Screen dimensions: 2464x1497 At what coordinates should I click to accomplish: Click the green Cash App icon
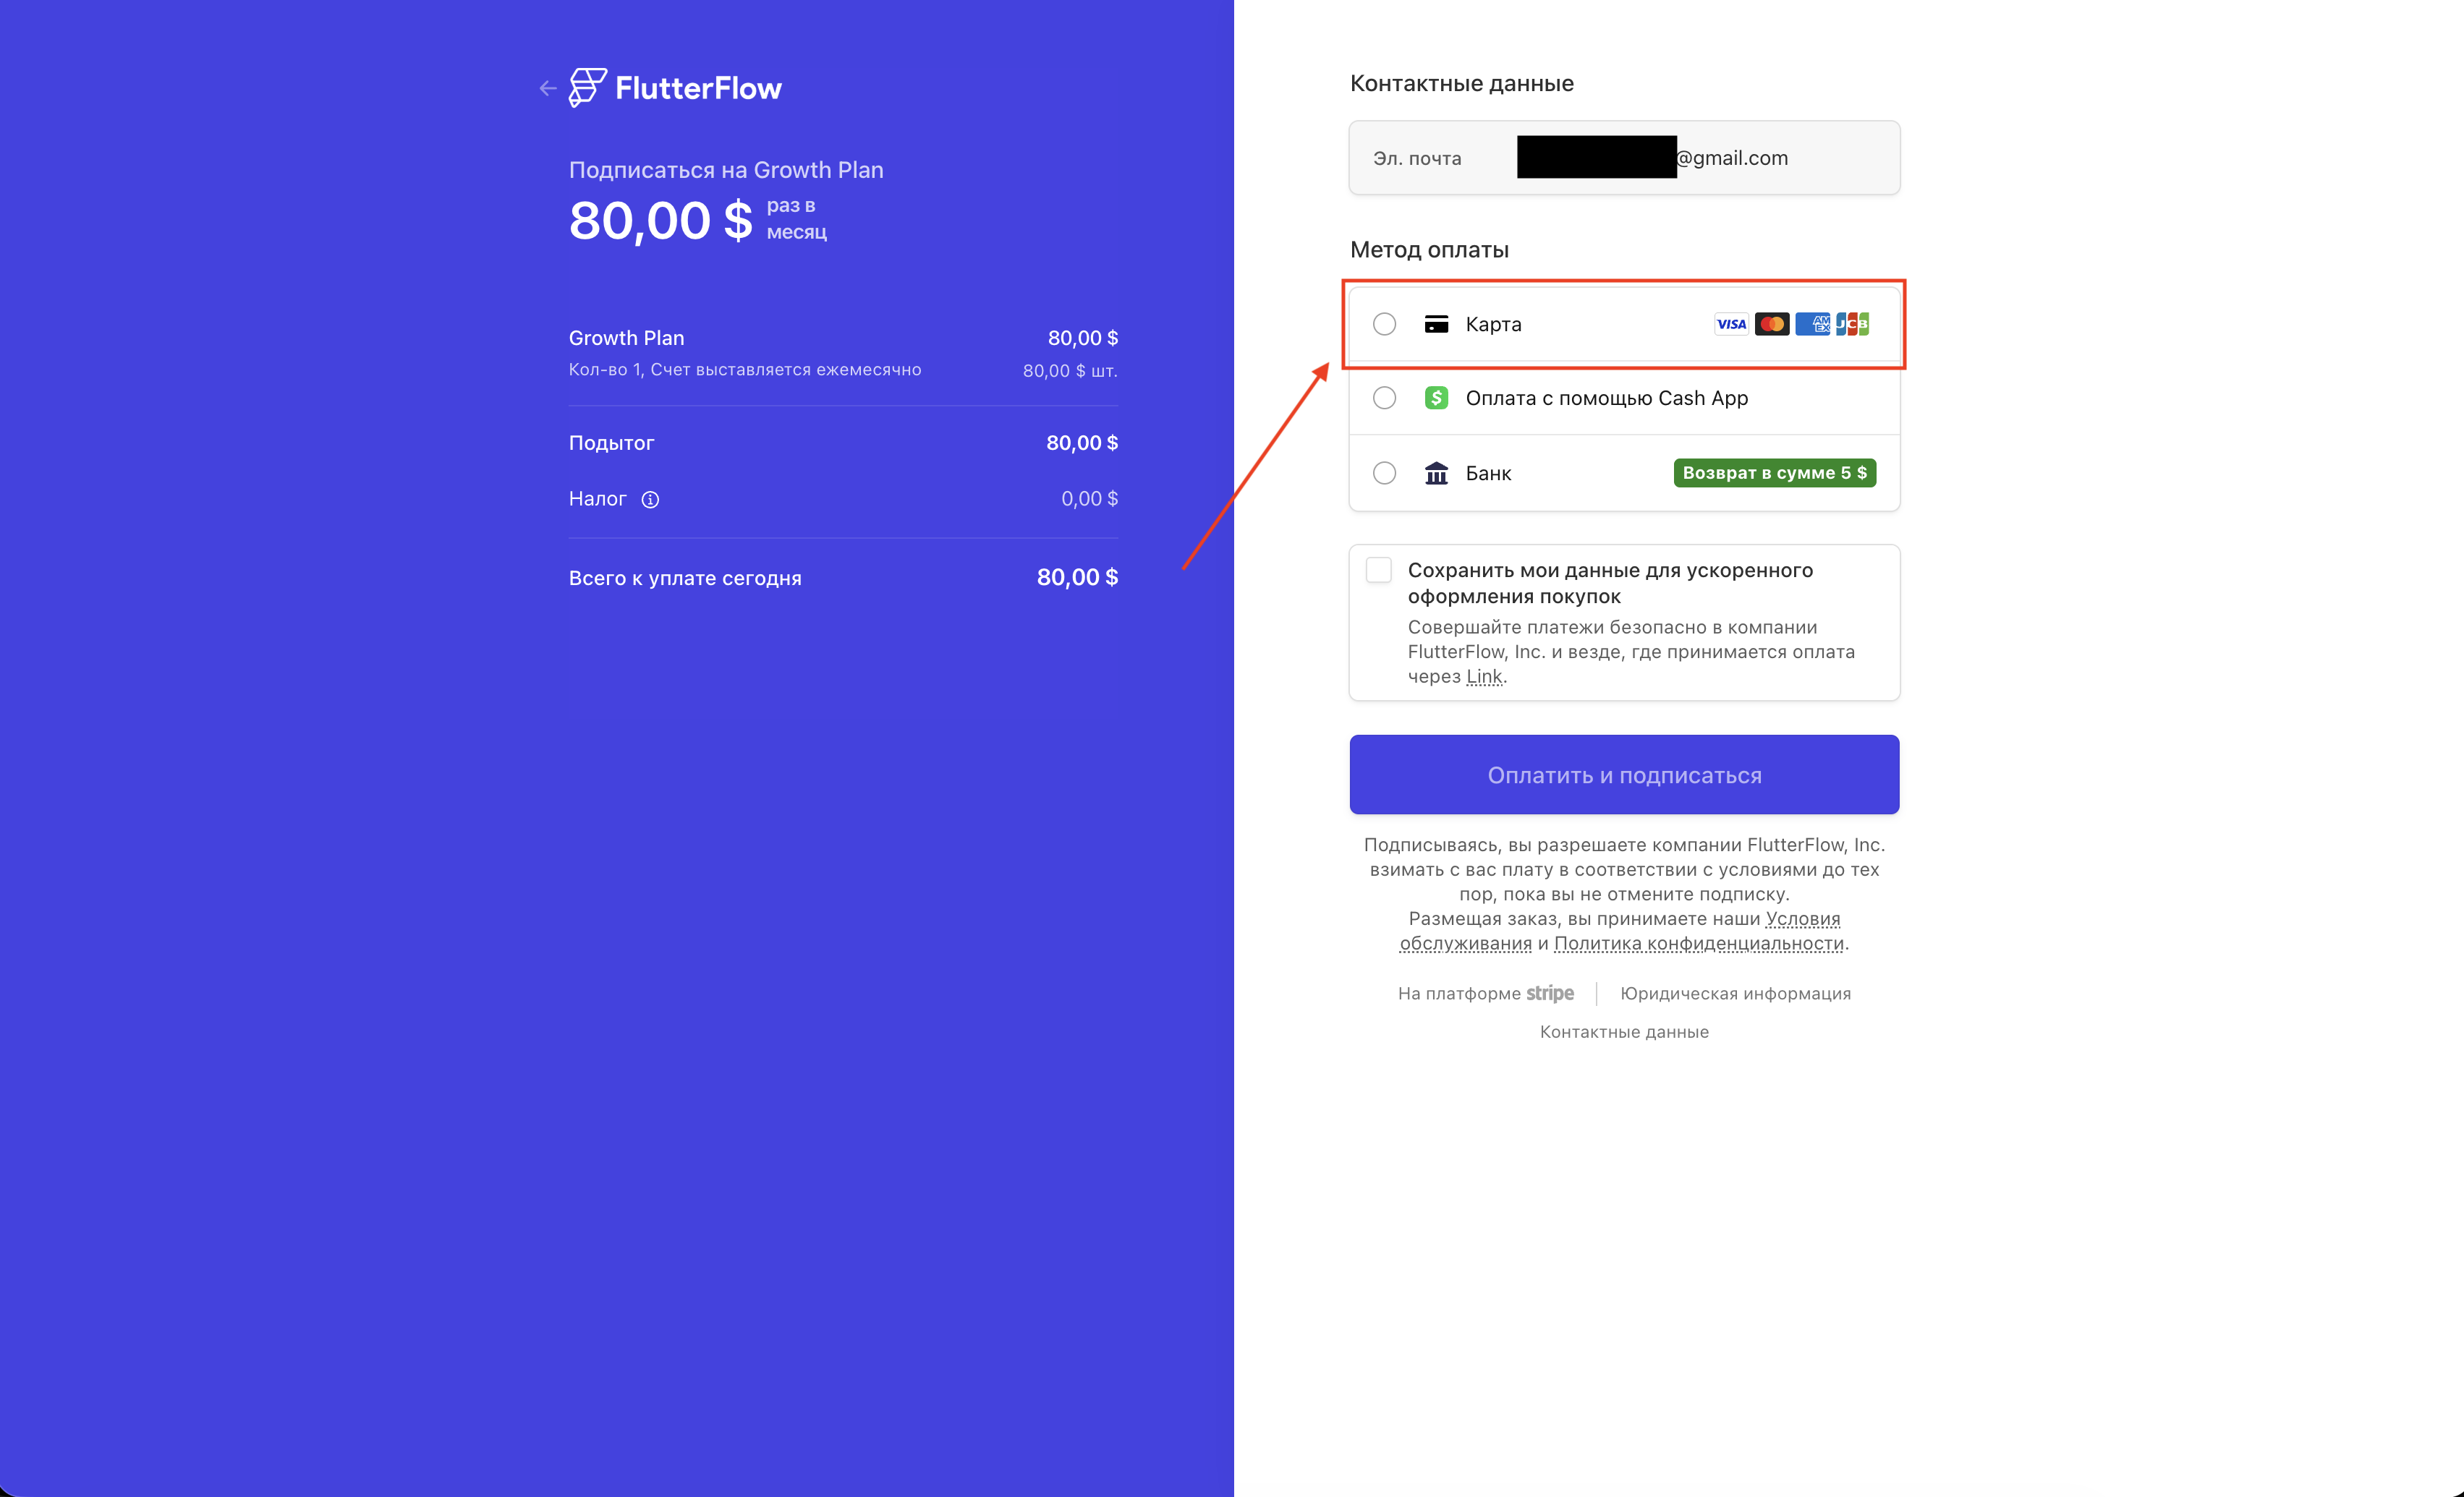pyautogui.click(x=1436, y=398)
